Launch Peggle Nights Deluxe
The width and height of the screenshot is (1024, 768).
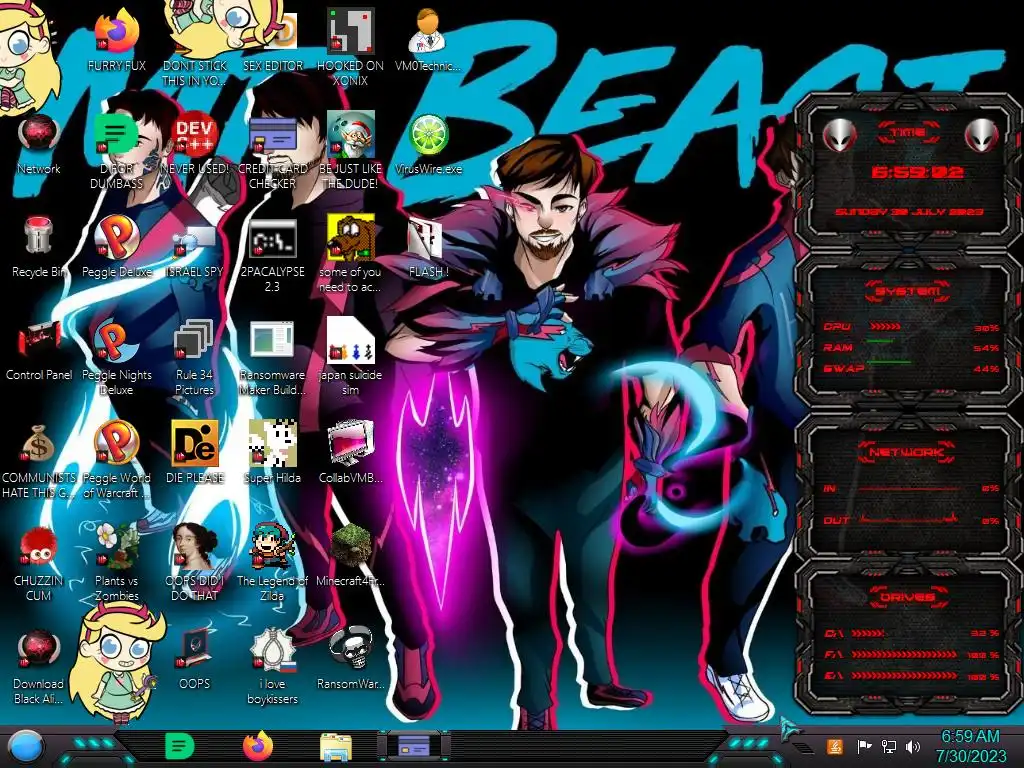pos(116,340)
